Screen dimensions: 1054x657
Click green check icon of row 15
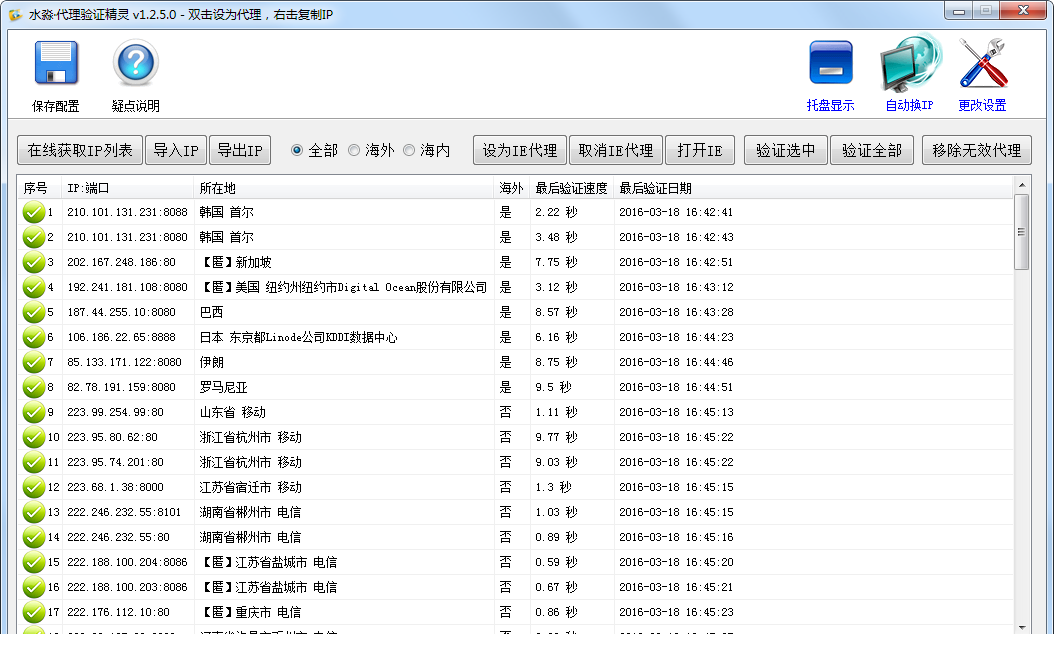pos(34,562)
